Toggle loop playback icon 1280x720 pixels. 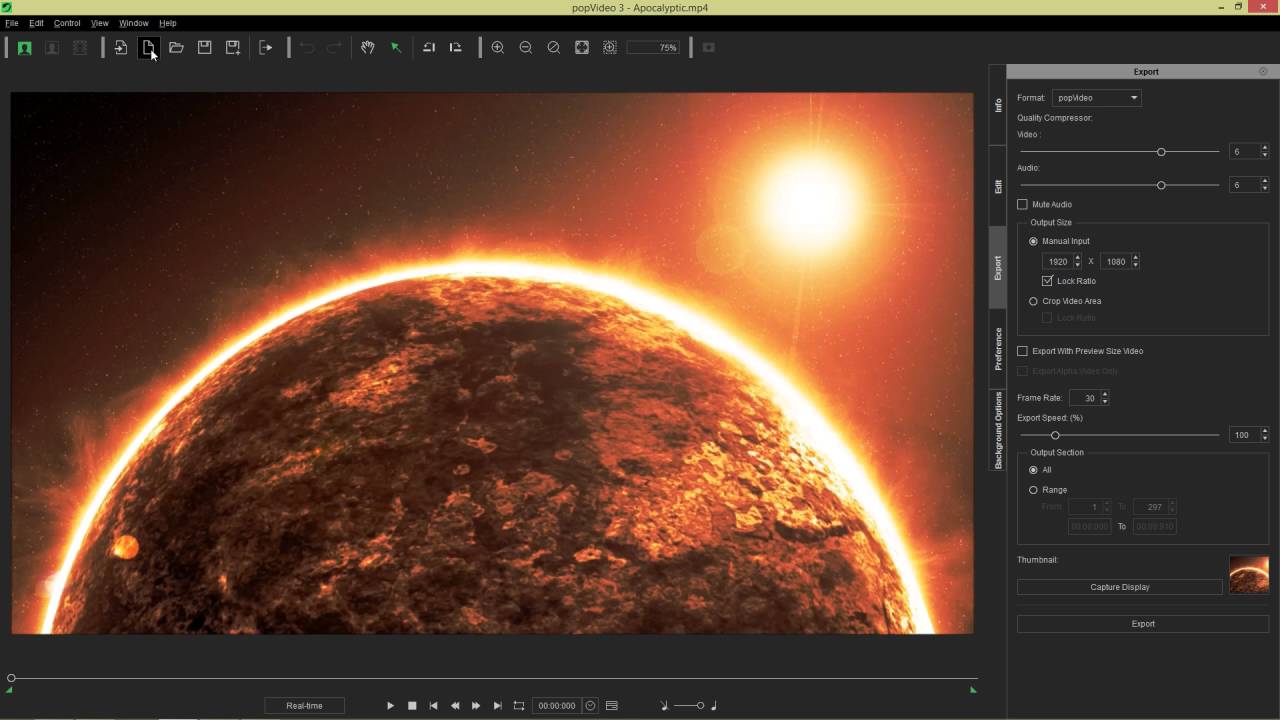pyautogui.click(x=519, y=705)
